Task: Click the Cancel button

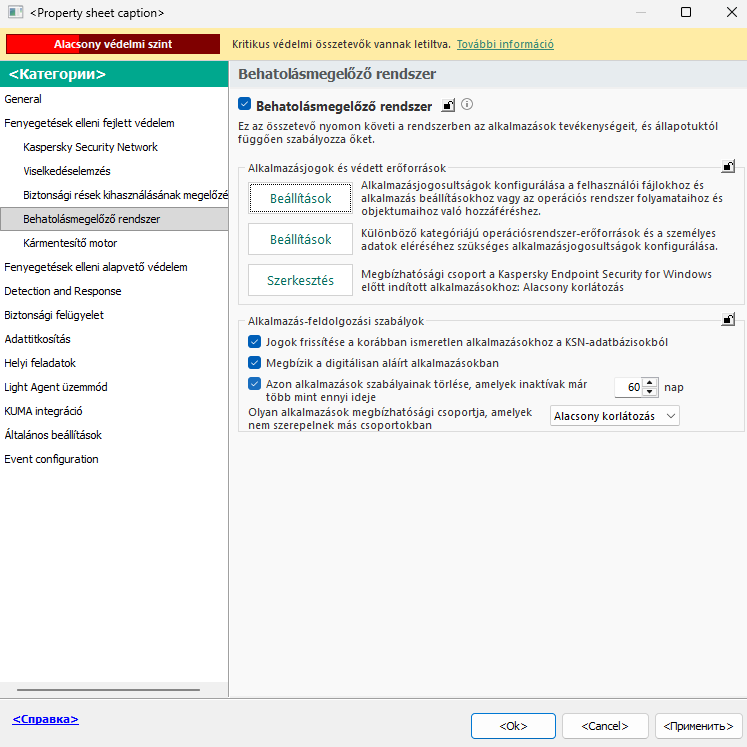Action: point(605,726)
